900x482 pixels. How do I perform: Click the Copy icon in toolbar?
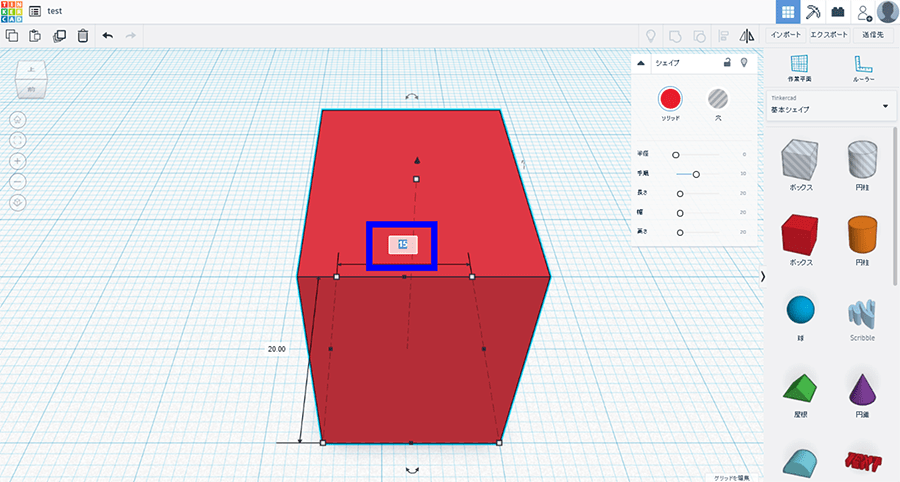click(x=11, y=36)
